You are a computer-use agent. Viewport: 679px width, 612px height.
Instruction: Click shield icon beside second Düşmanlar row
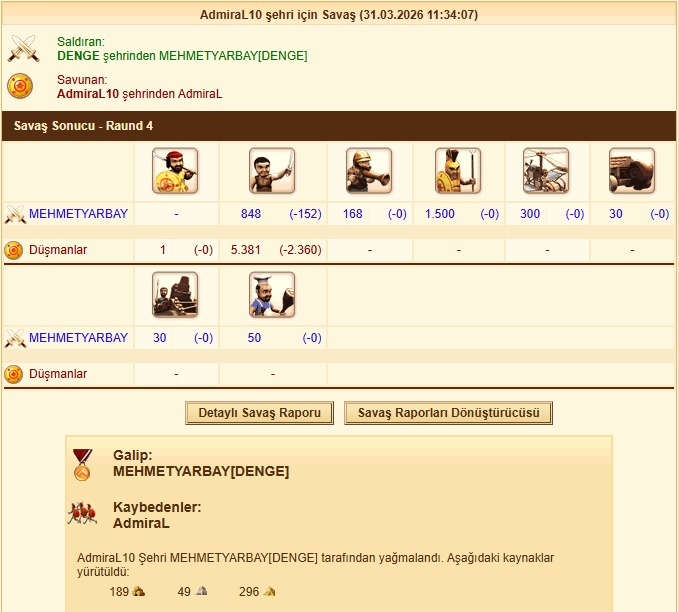click(13, 374)
